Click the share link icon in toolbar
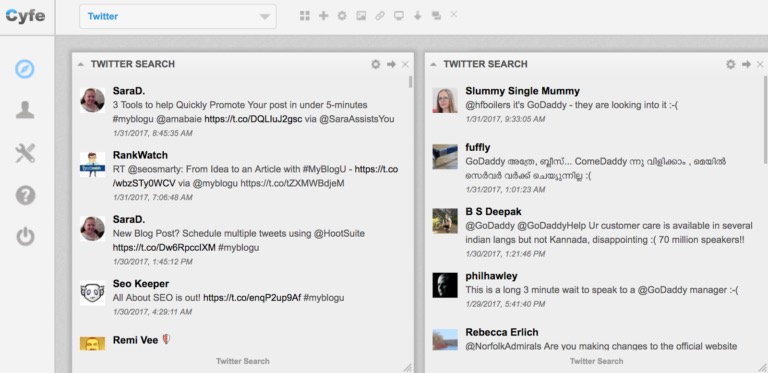This screenshot has height=373, width=768. click(380, 16)
